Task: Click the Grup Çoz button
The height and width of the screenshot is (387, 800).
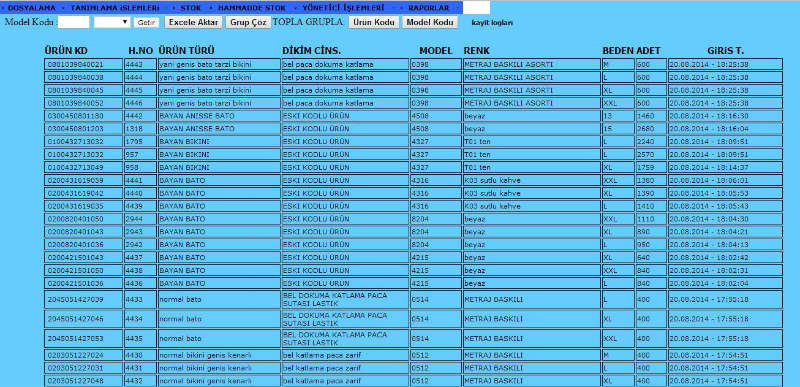Action: tap(248, 22)
